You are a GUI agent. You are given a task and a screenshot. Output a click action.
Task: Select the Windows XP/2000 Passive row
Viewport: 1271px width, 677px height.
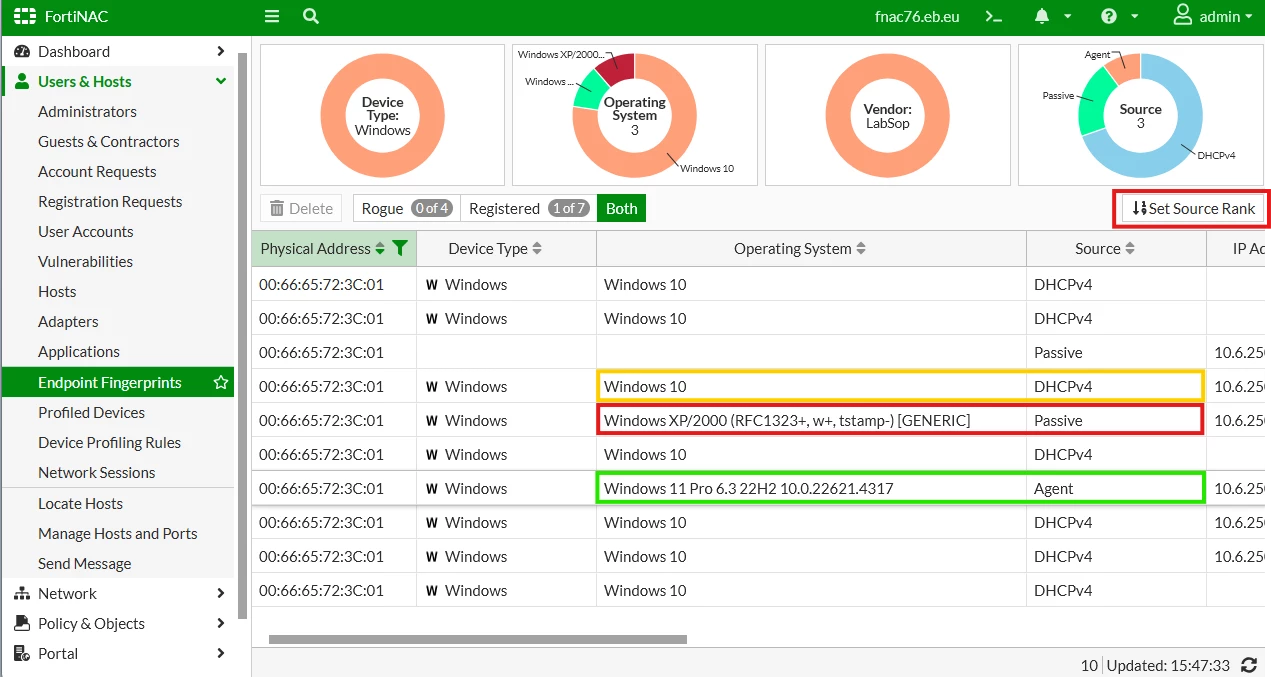[x=758, y=420]
